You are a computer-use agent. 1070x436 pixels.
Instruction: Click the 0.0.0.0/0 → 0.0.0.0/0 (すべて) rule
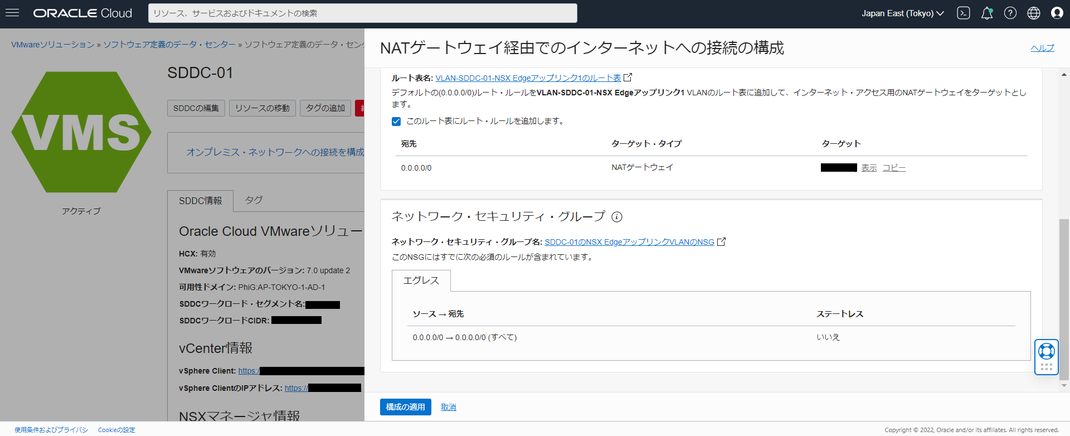[464, 338]
